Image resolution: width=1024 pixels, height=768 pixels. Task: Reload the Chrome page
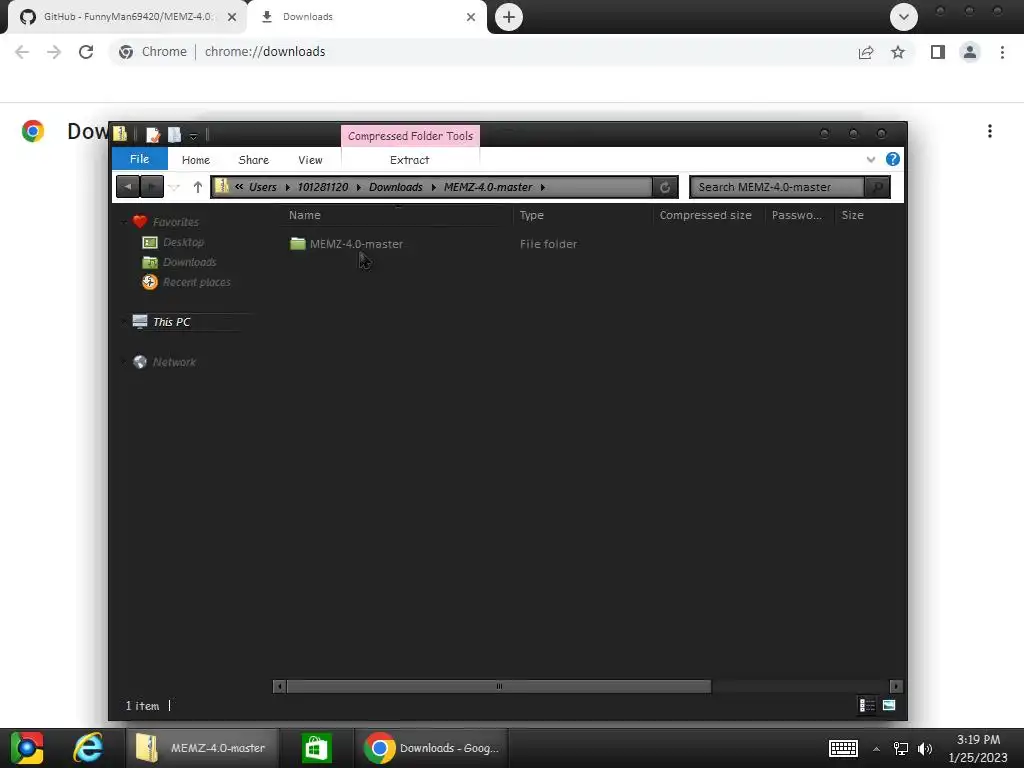pyautogui.click(x=86, y=52)
